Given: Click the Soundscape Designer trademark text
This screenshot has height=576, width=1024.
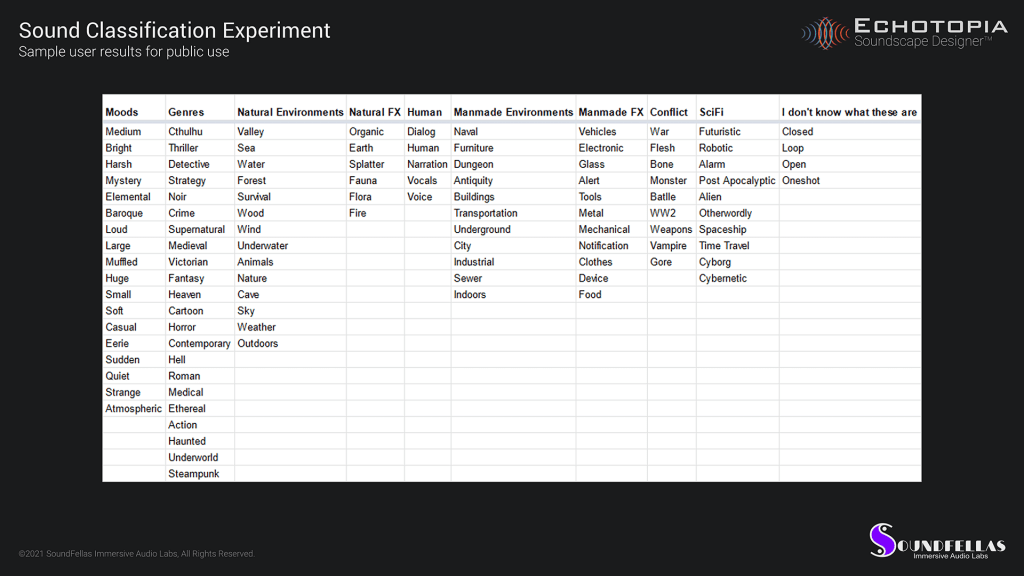Looking at the screenshot, I should click(921, 43).
